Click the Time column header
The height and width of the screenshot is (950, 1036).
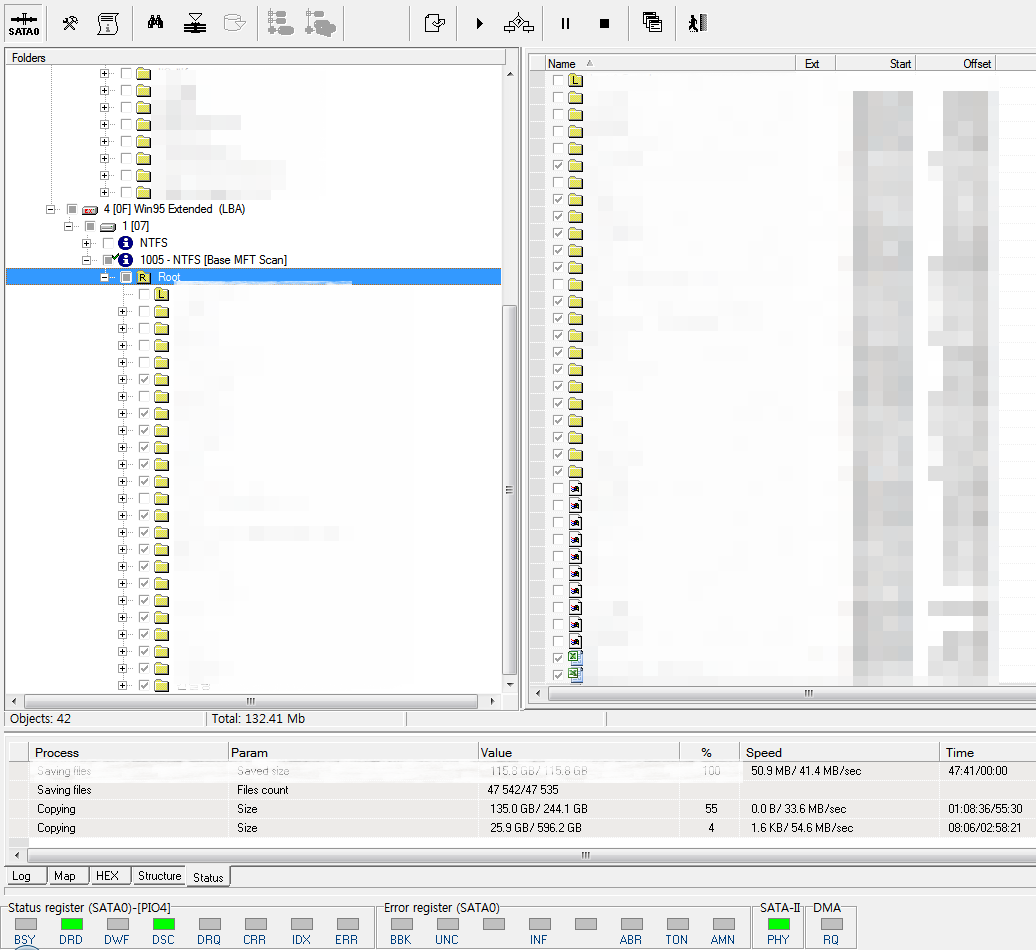click(987, 752)
